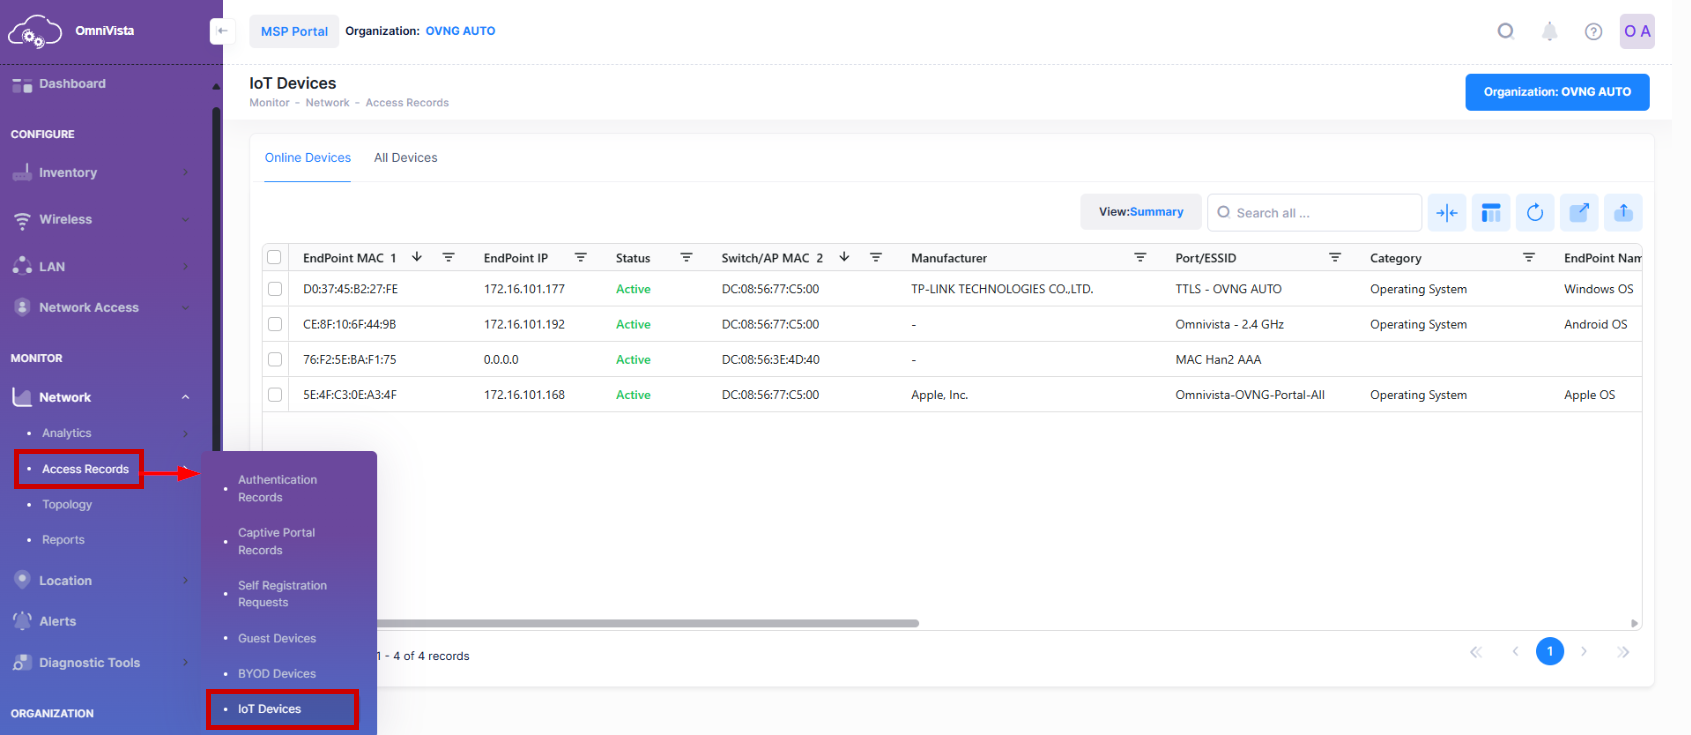Click the help question mark icon
Screen dimensions: 1691x735
[1593, 31]
